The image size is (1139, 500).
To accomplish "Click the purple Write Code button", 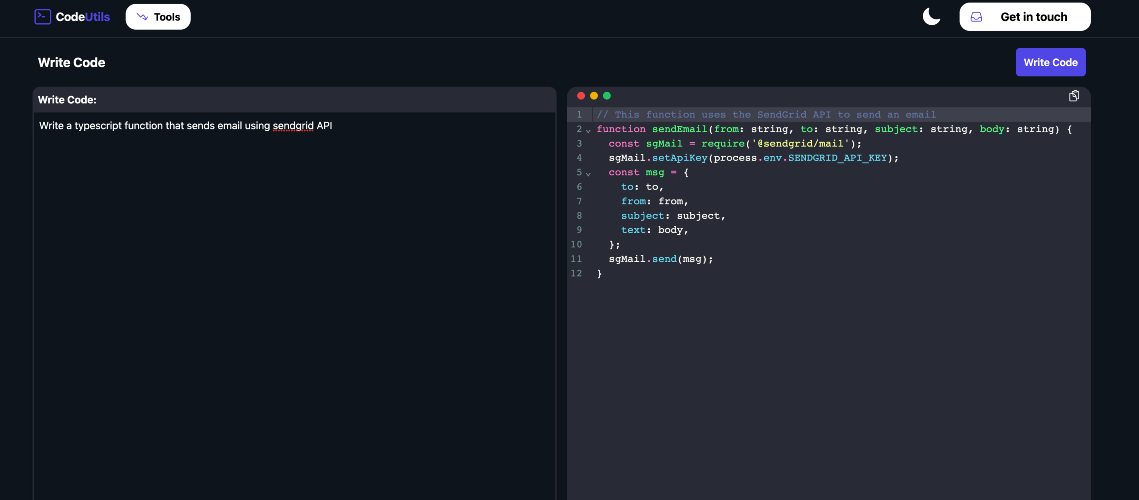I will [x=1050, y=62].
